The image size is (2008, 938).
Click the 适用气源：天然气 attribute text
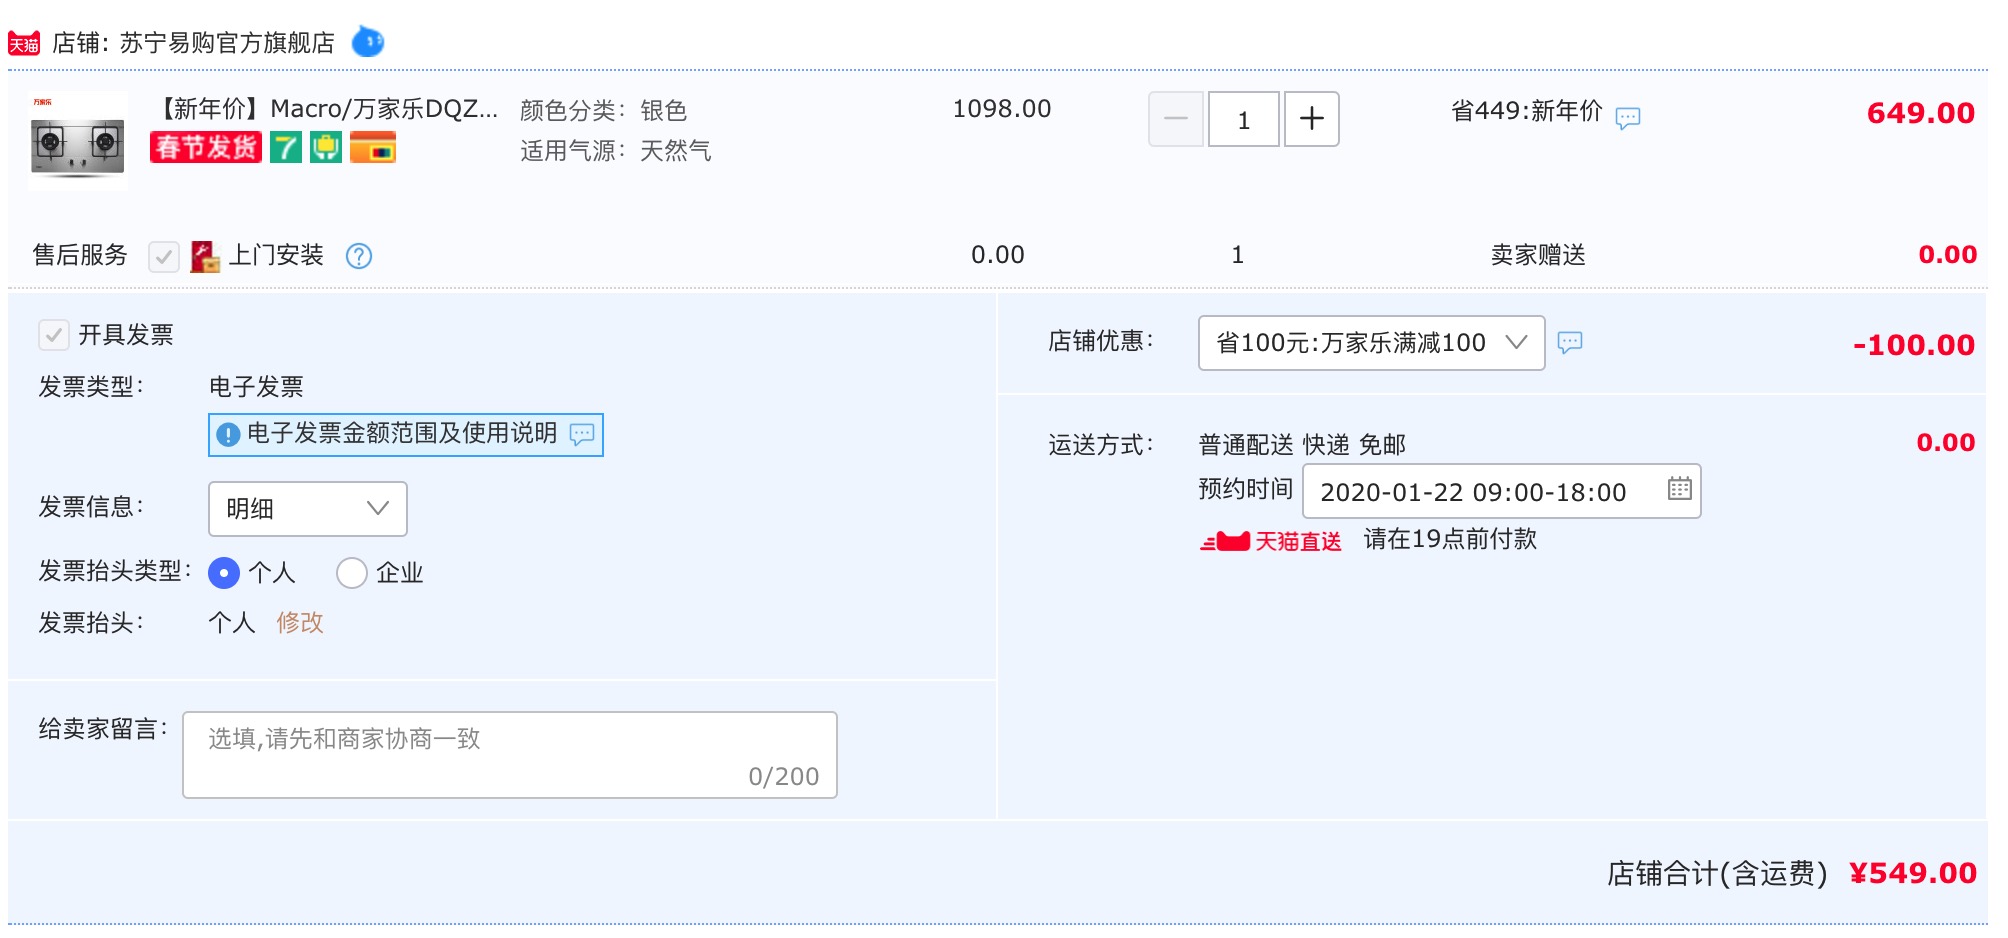[616, 151]
